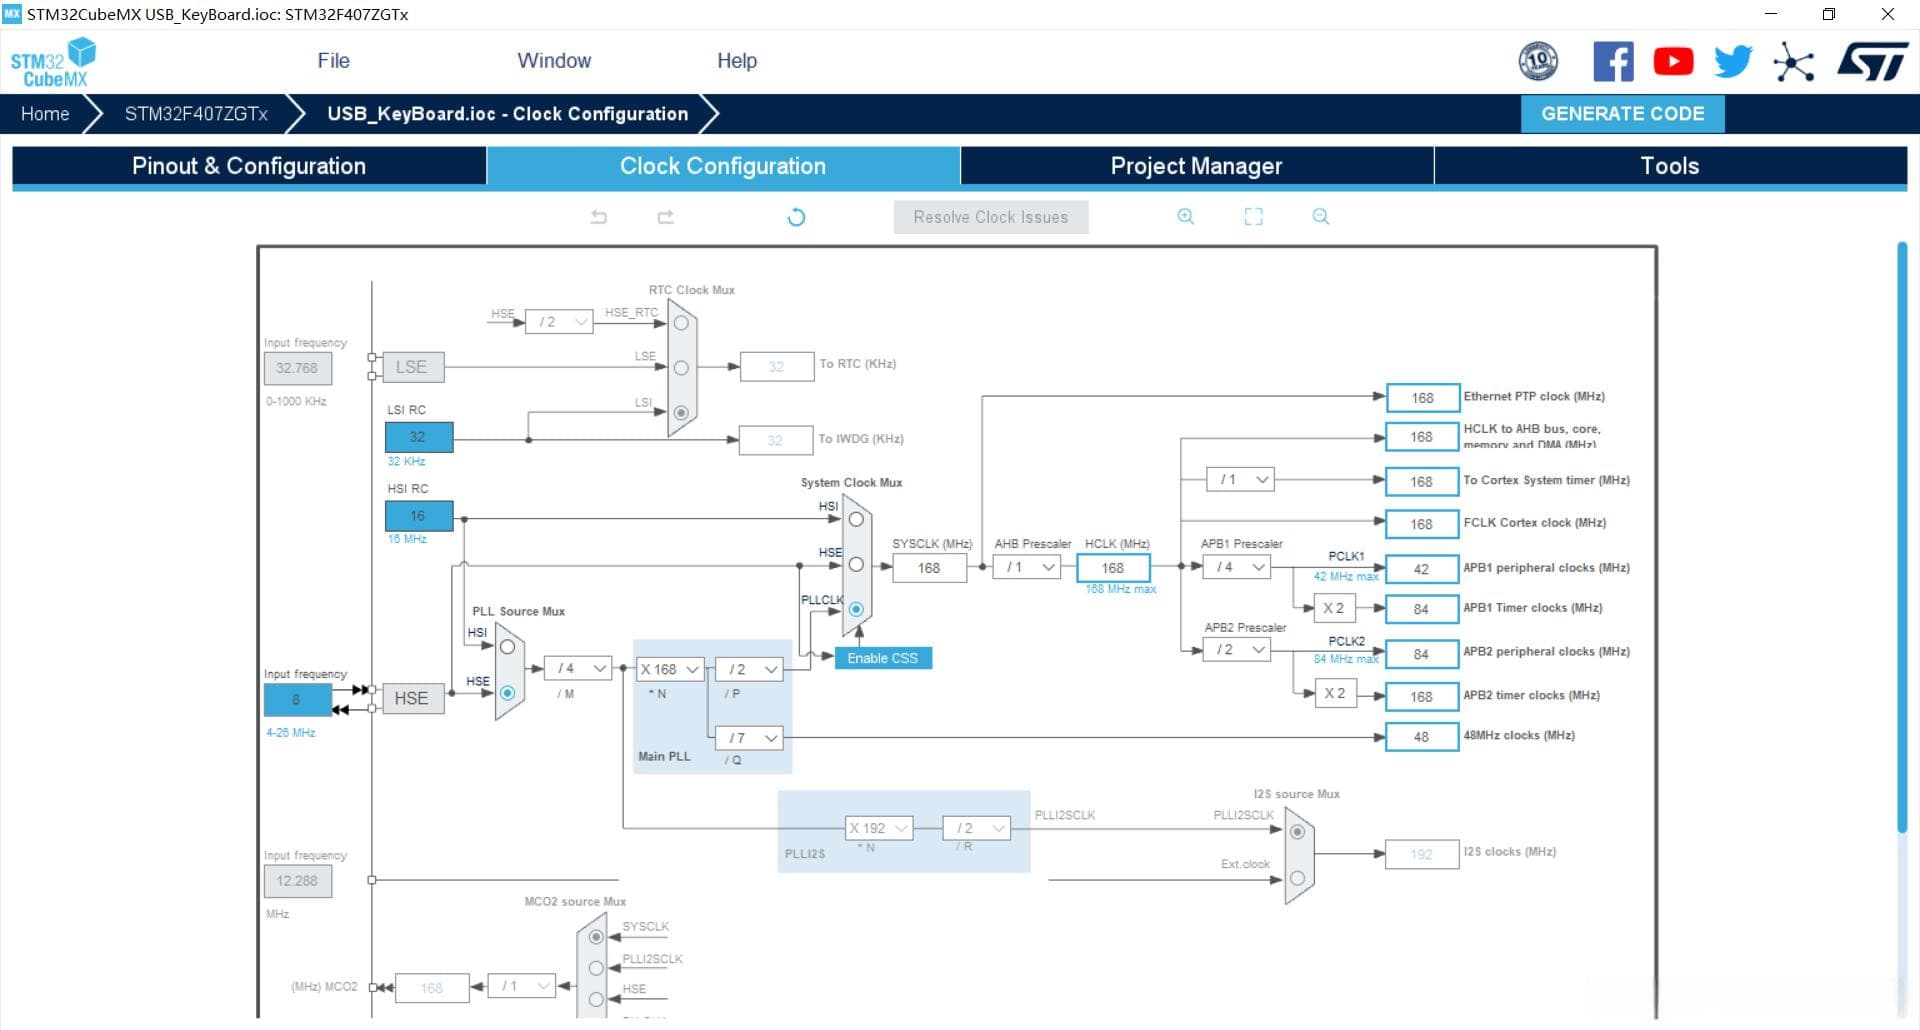The width and height of the screenshot is (1920, 1030).
Task: Open the YouTube icon link
Action: click(x=1673, y=62)
